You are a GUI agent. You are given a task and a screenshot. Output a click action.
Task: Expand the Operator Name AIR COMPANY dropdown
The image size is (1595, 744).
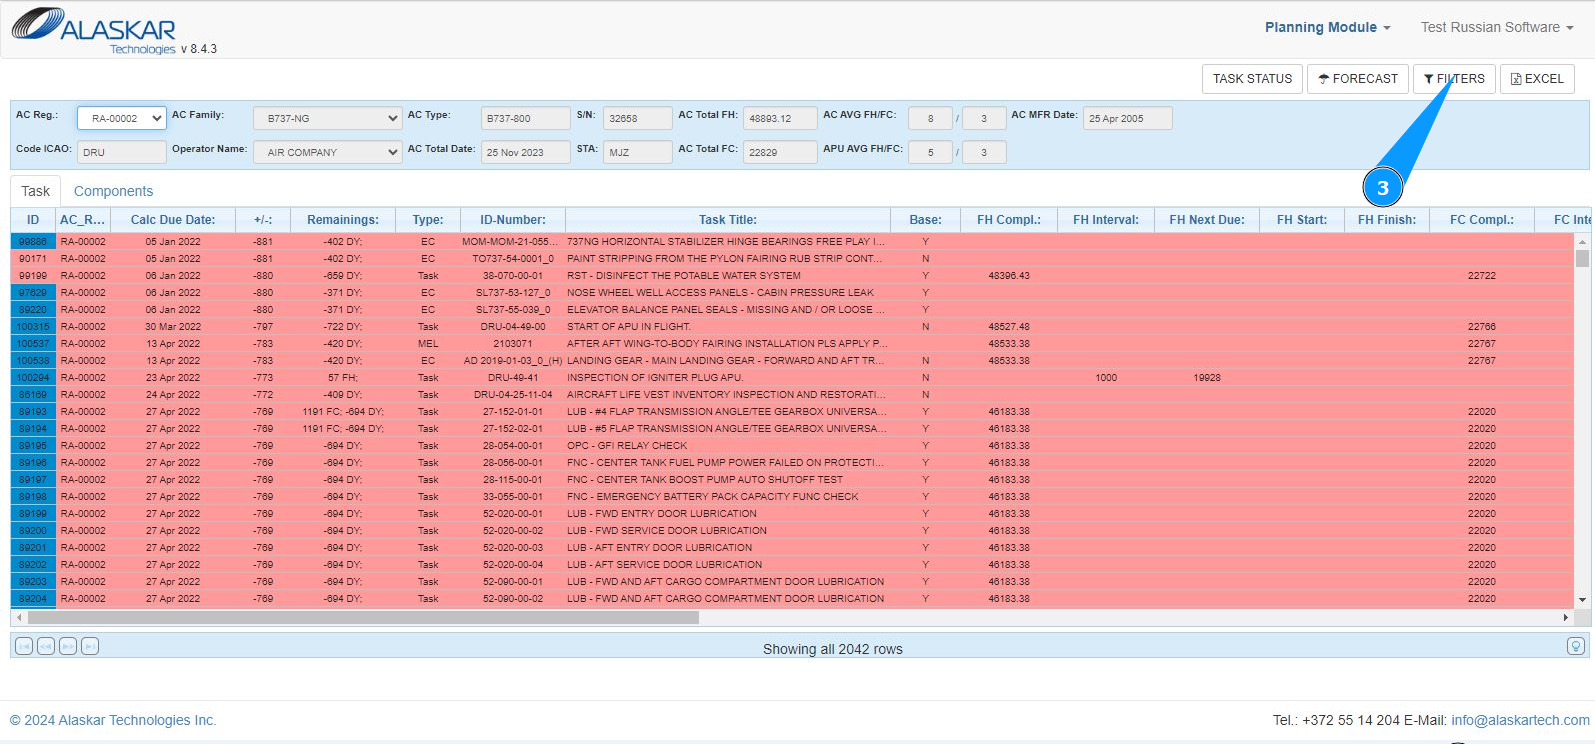(327, 152)
